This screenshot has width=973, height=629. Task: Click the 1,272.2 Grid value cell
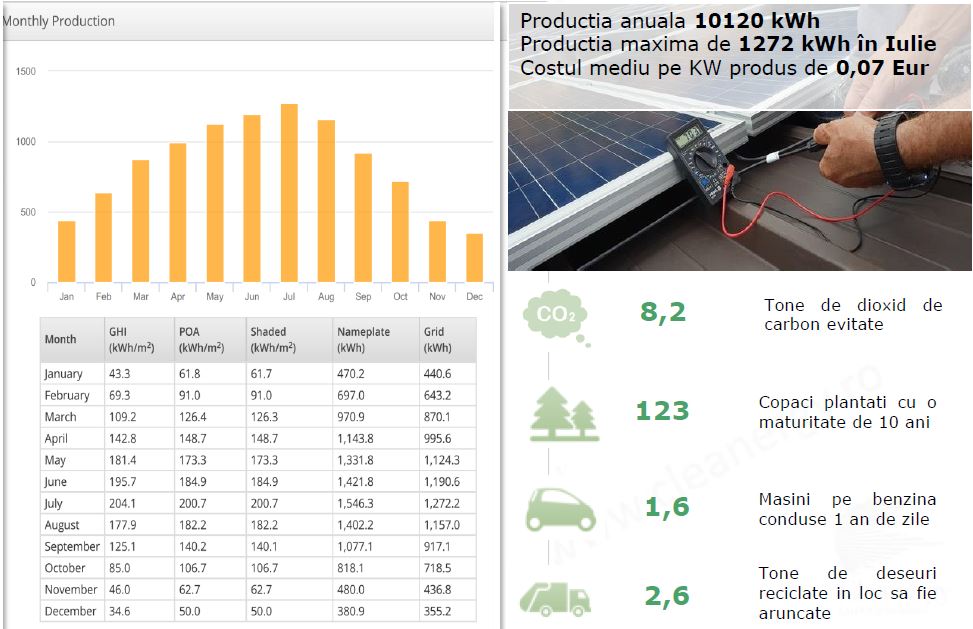point(442,504)
